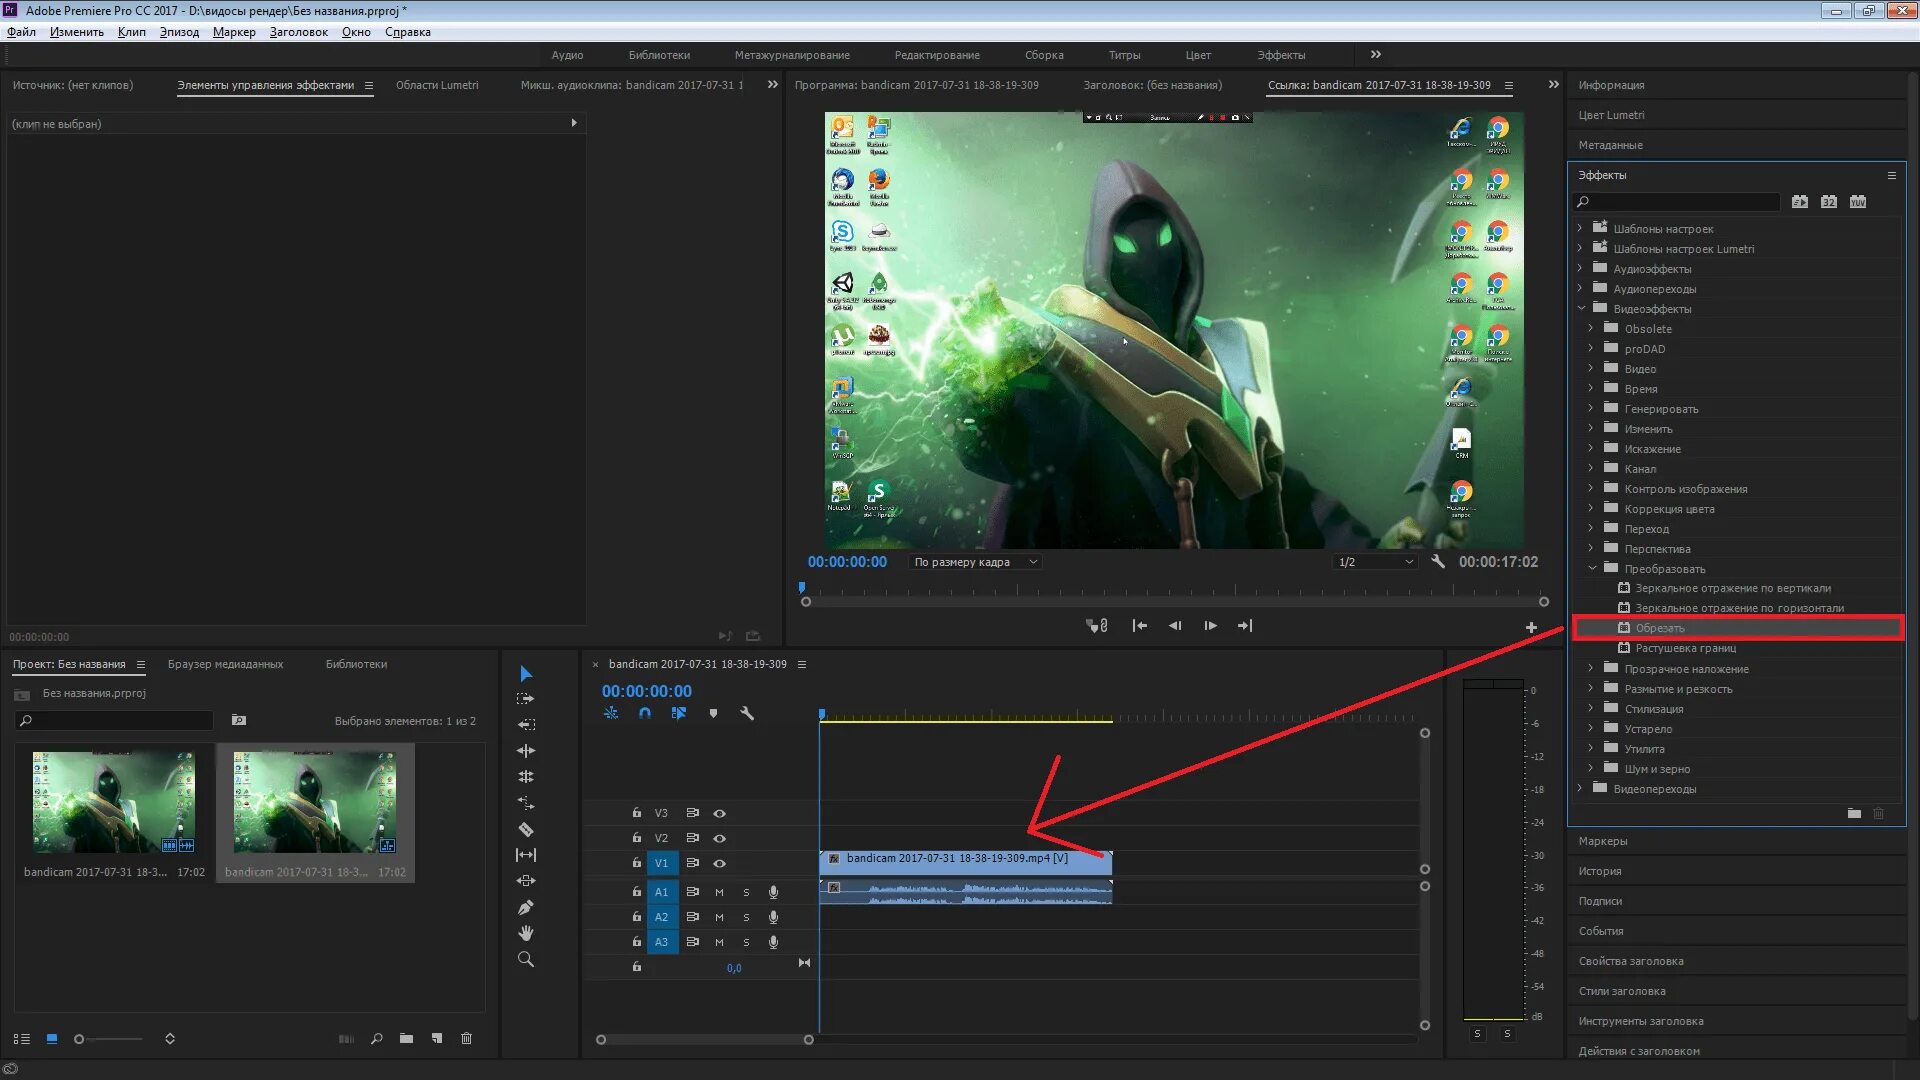Click Go to In point button
The image size is (1920, 1080).
click(x=1139, y=626)
